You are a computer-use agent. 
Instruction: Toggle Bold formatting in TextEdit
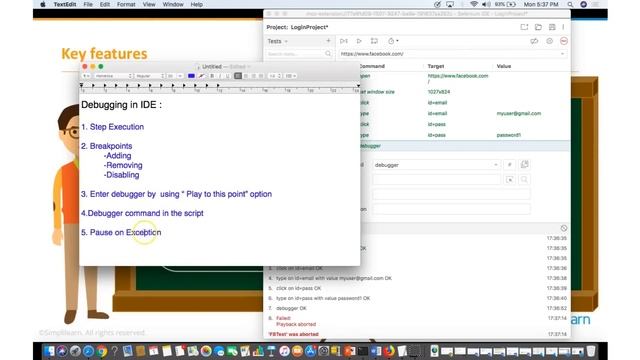212,76
